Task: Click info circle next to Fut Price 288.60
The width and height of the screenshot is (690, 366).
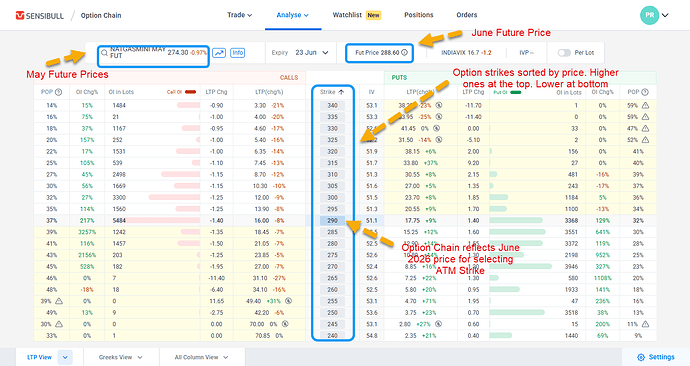Action: tap(404, 52)
